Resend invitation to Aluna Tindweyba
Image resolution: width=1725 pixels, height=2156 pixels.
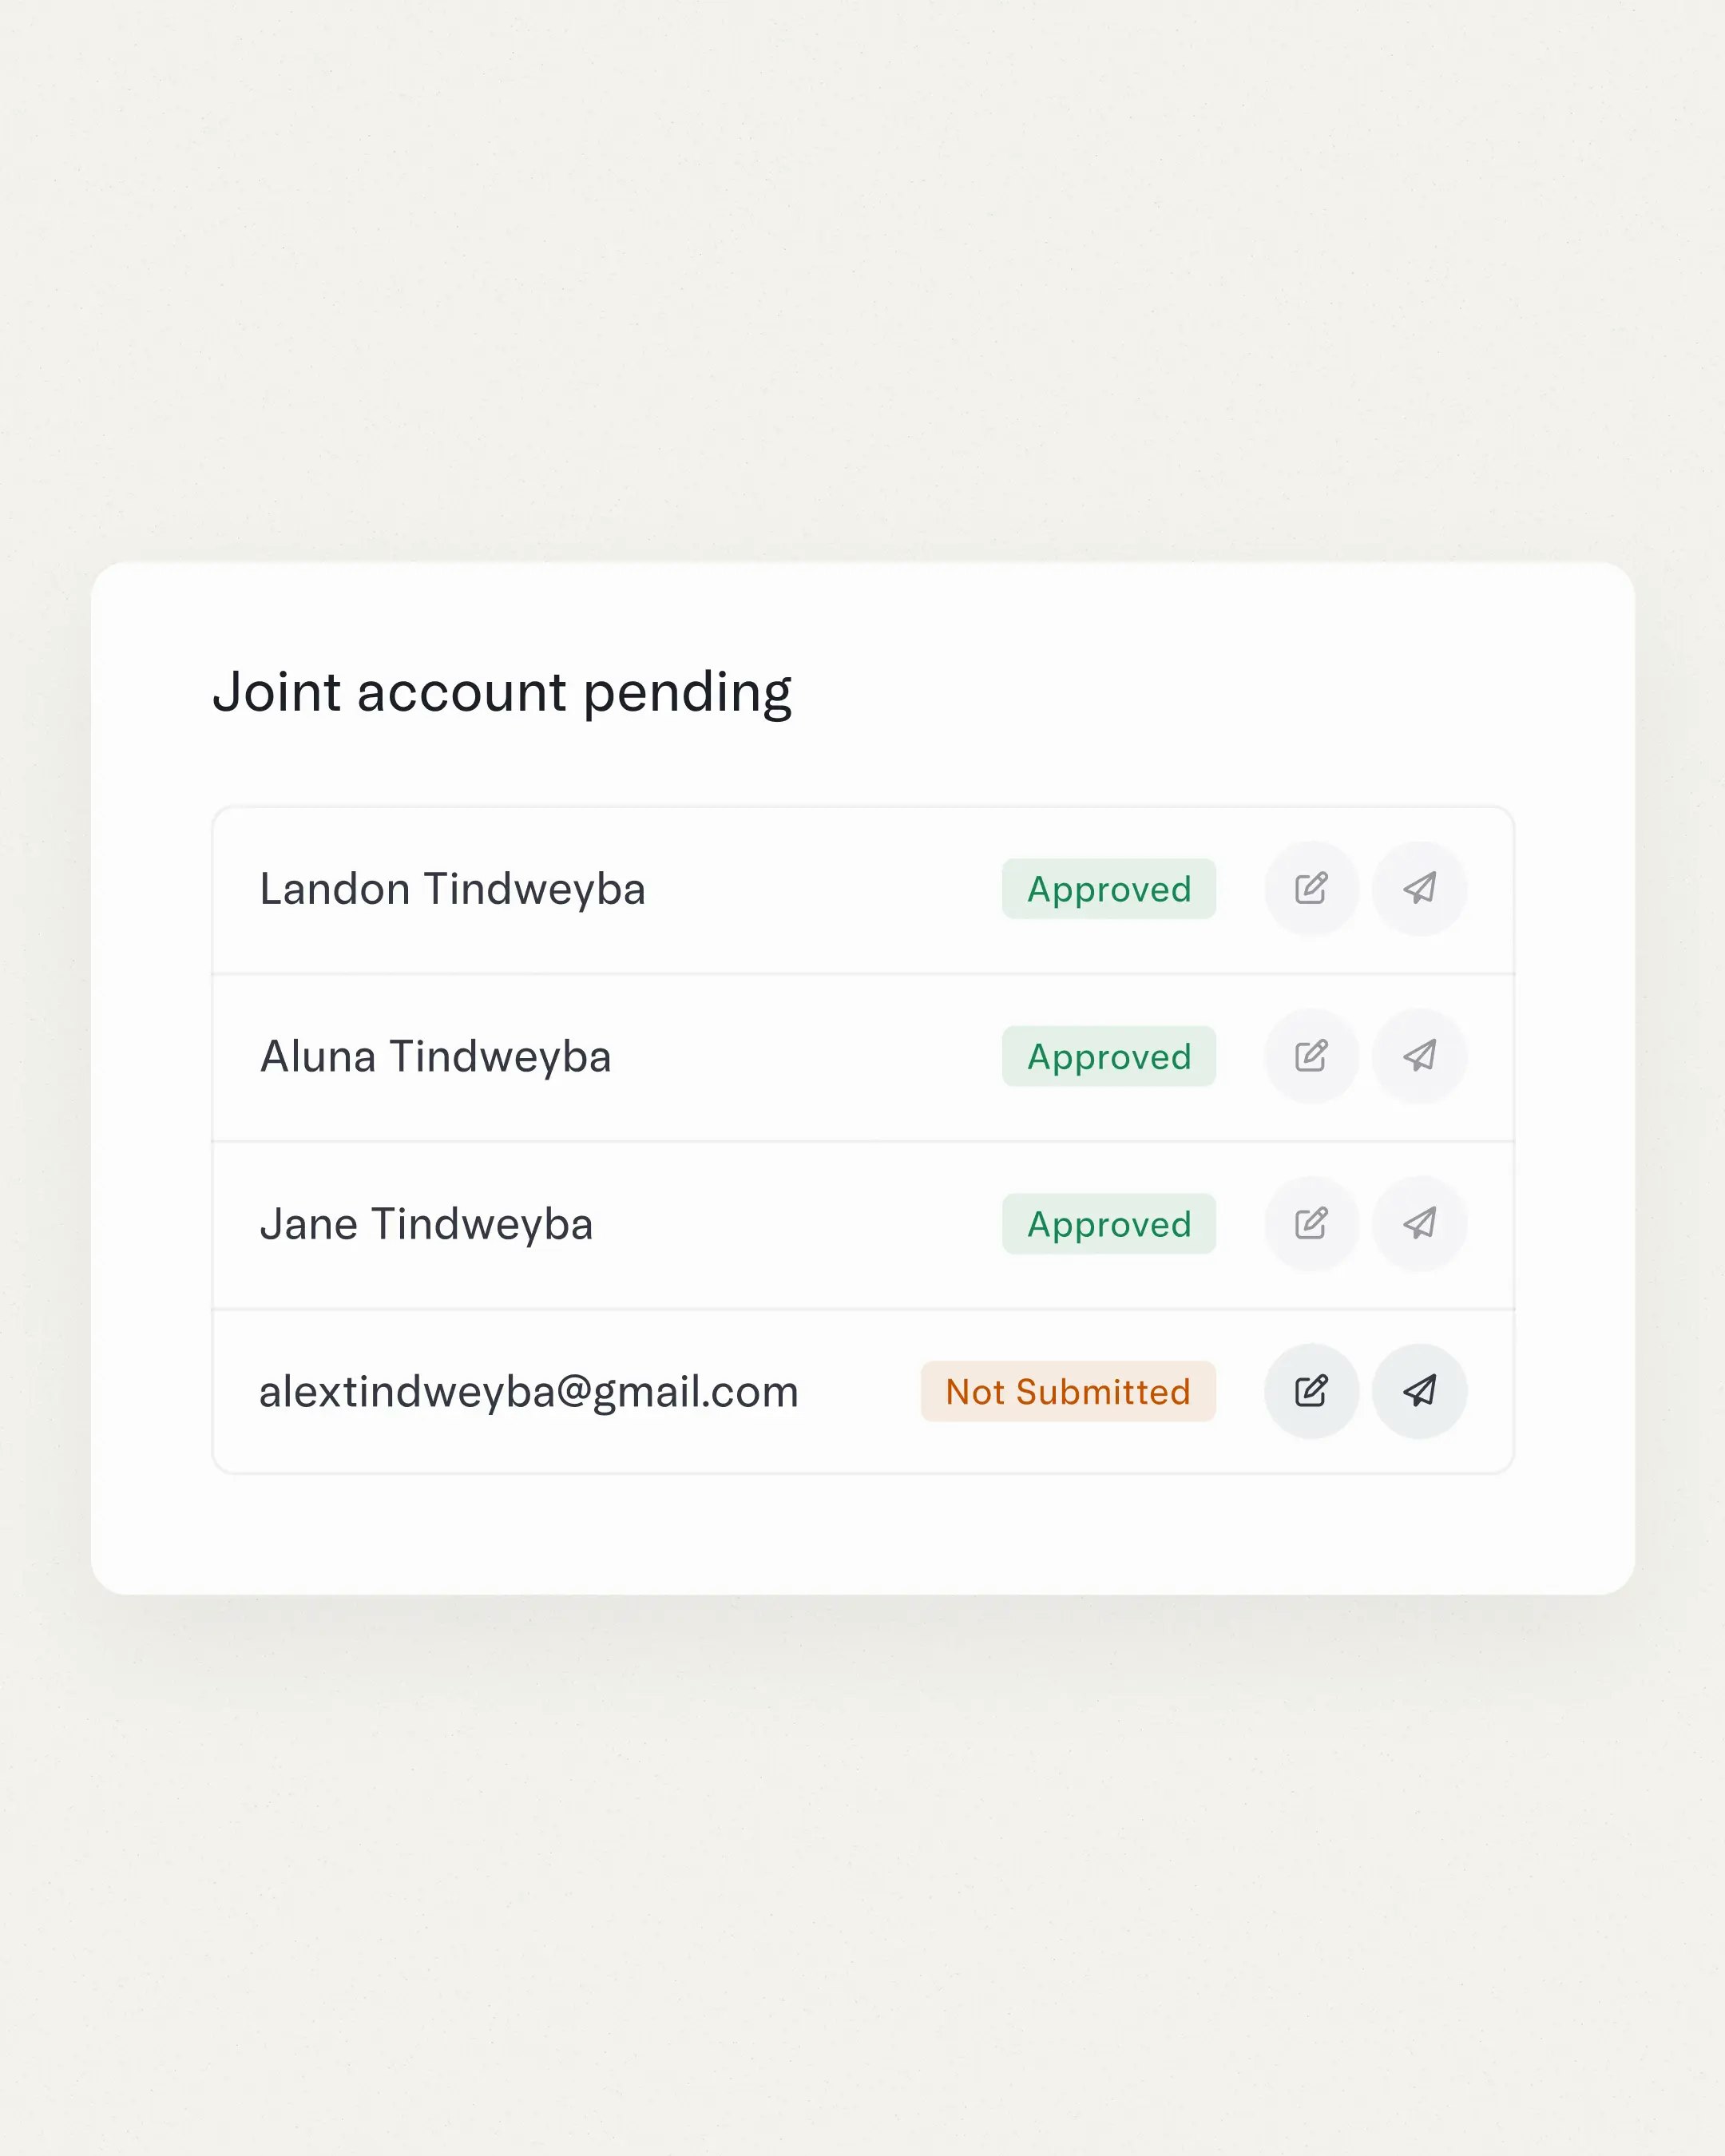tap(1420, 1057)
